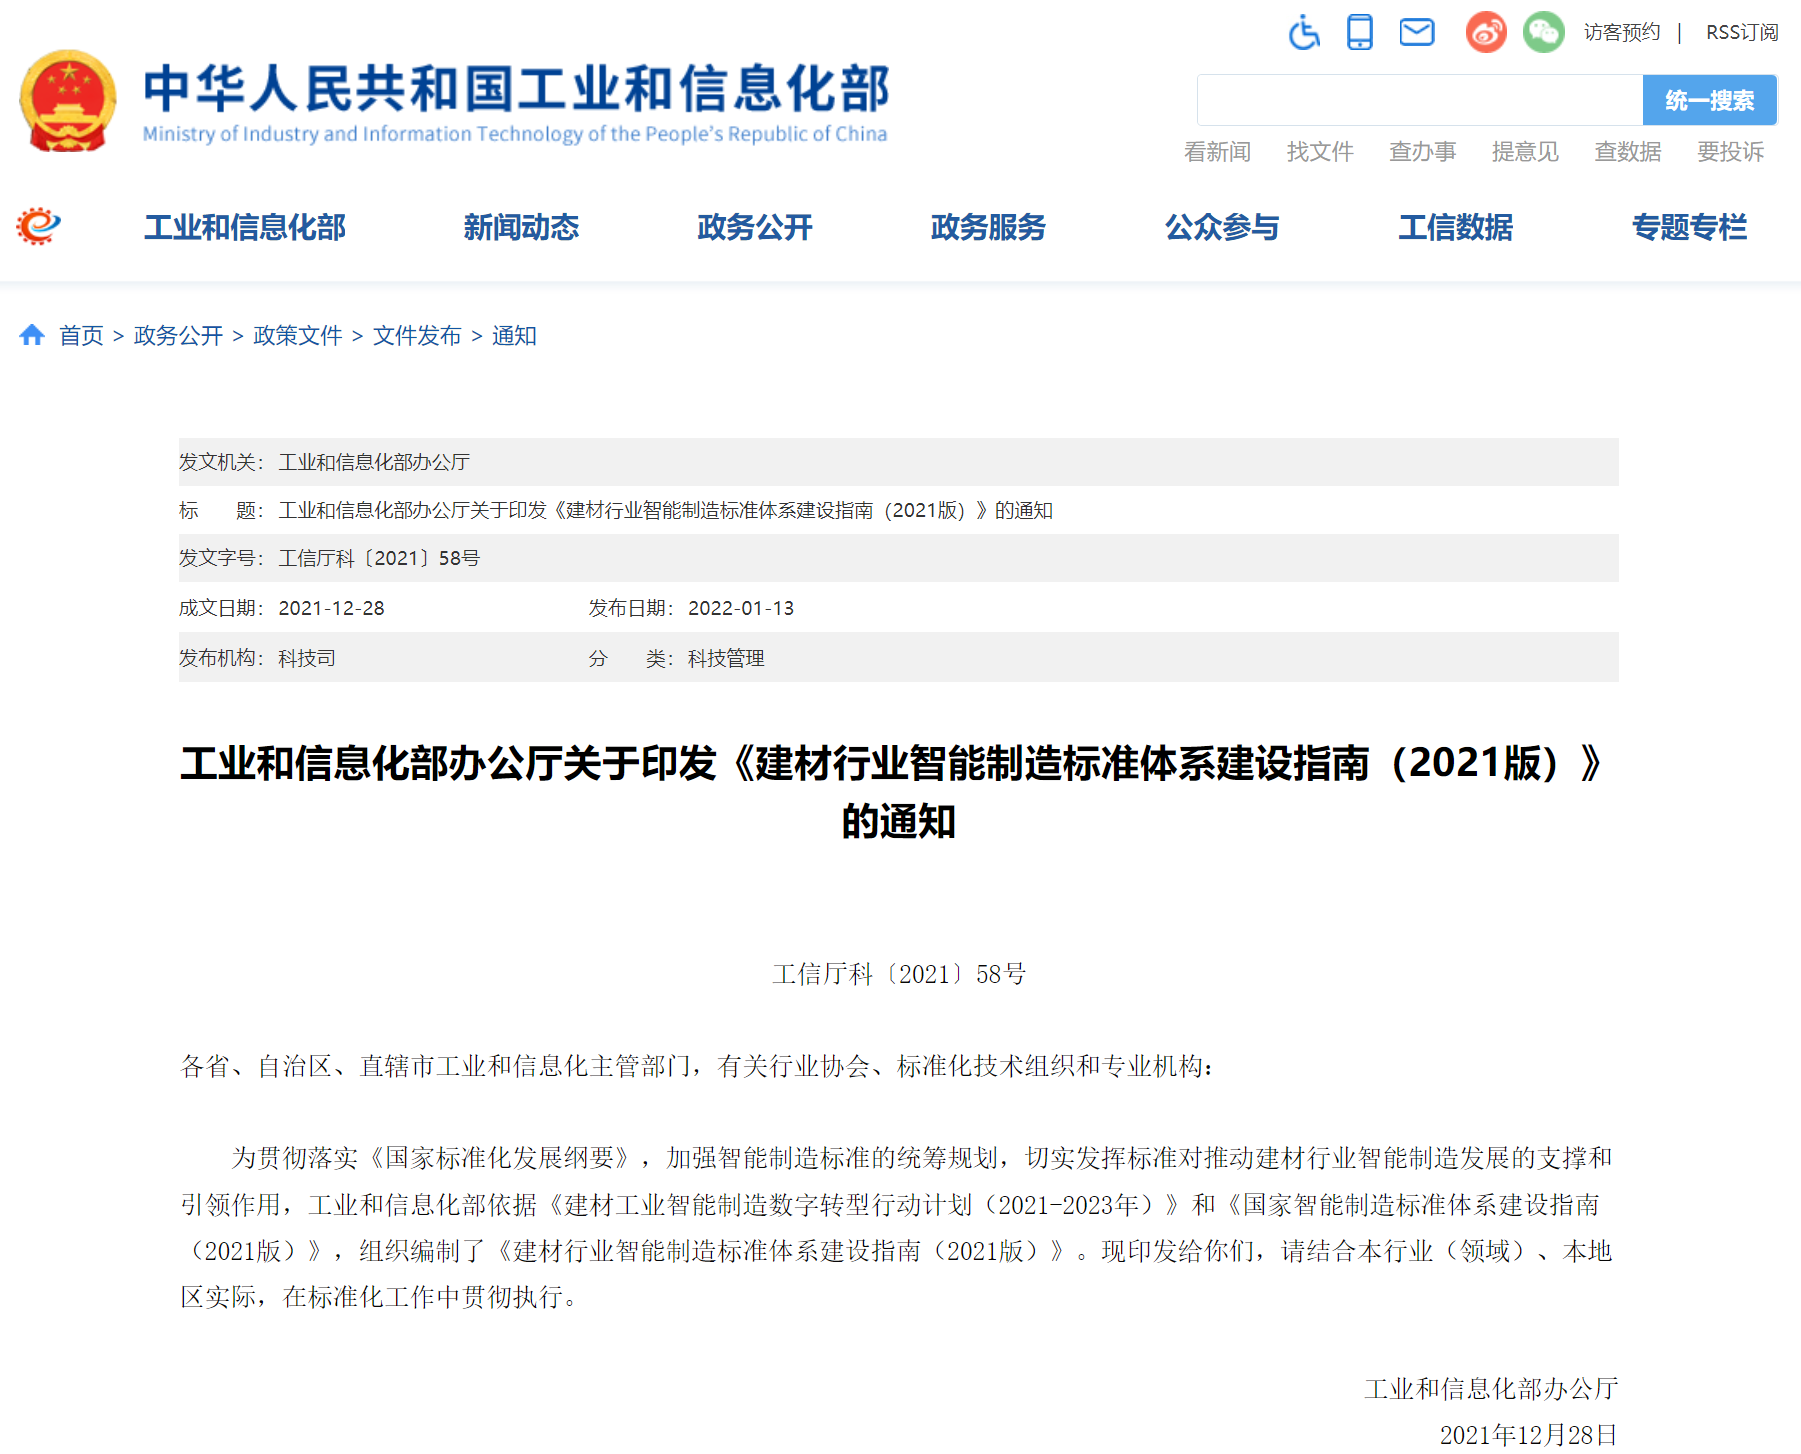1801x1454 pixels.
Task: Click the 要投诉 quick link
Action: click(1730, 152)
